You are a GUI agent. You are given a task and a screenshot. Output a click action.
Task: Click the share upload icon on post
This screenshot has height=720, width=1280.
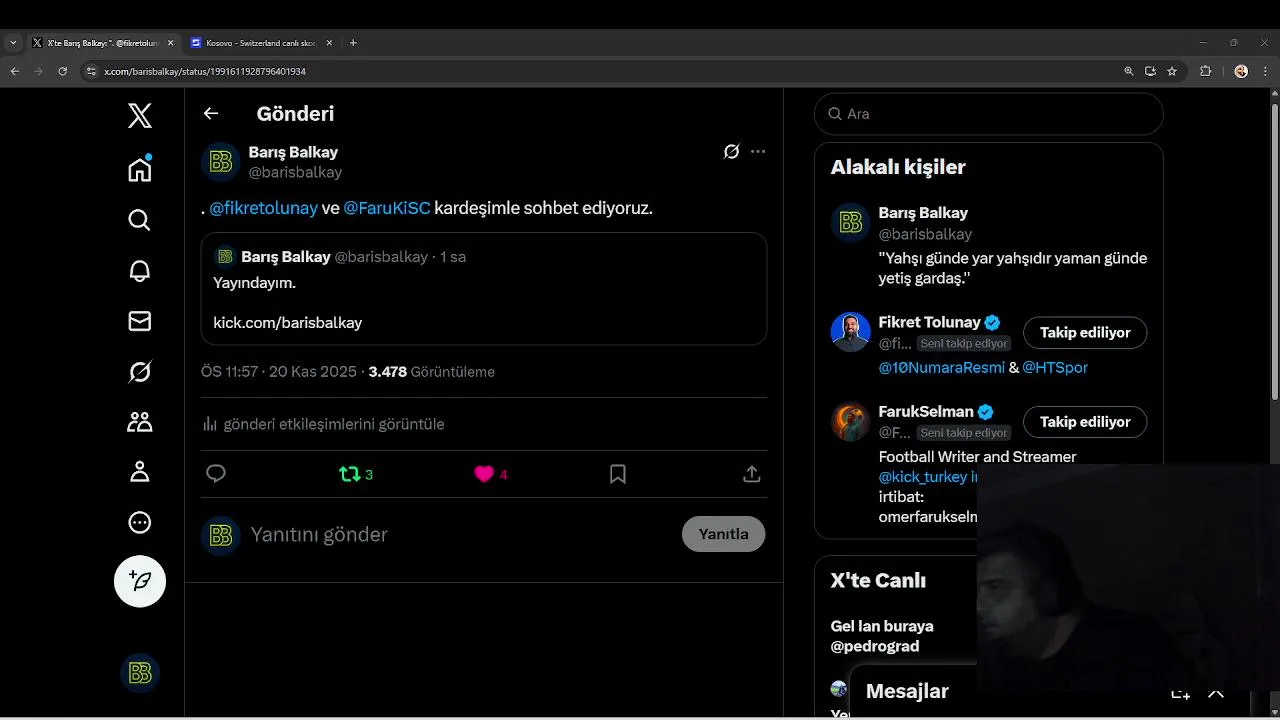tap(752, 474)
